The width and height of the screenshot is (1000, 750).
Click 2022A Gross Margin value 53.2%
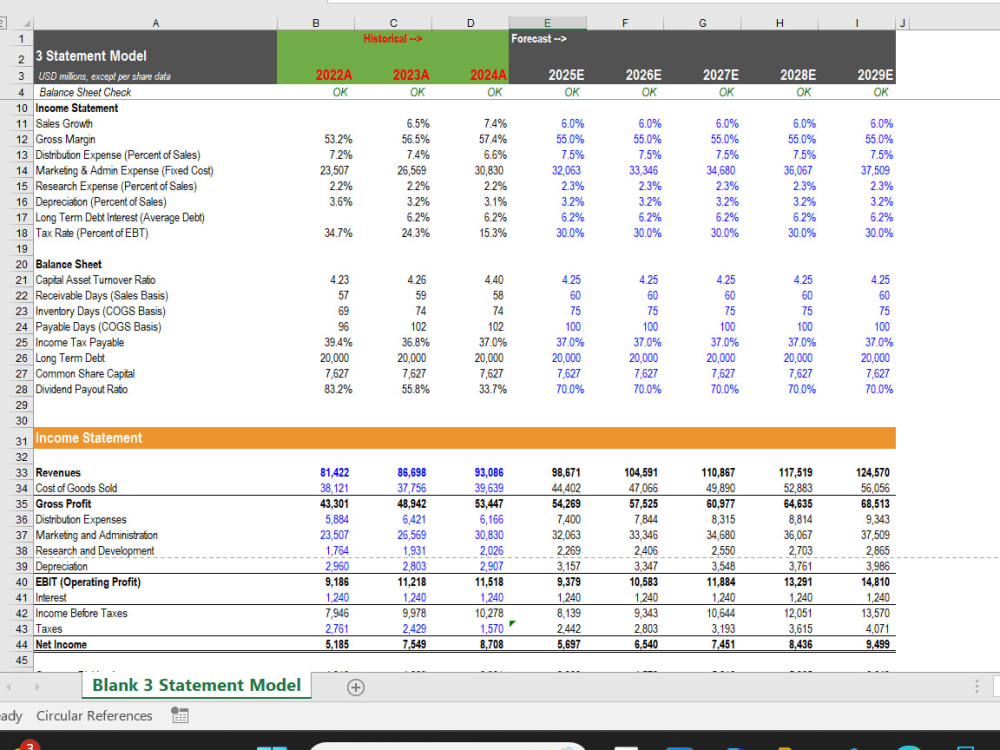pos(338,139)
